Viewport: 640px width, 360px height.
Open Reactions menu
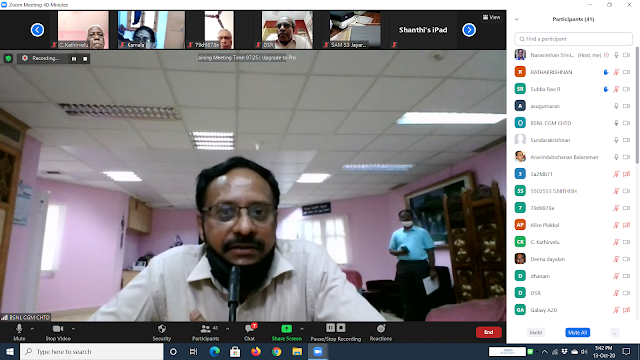point(381,332)
